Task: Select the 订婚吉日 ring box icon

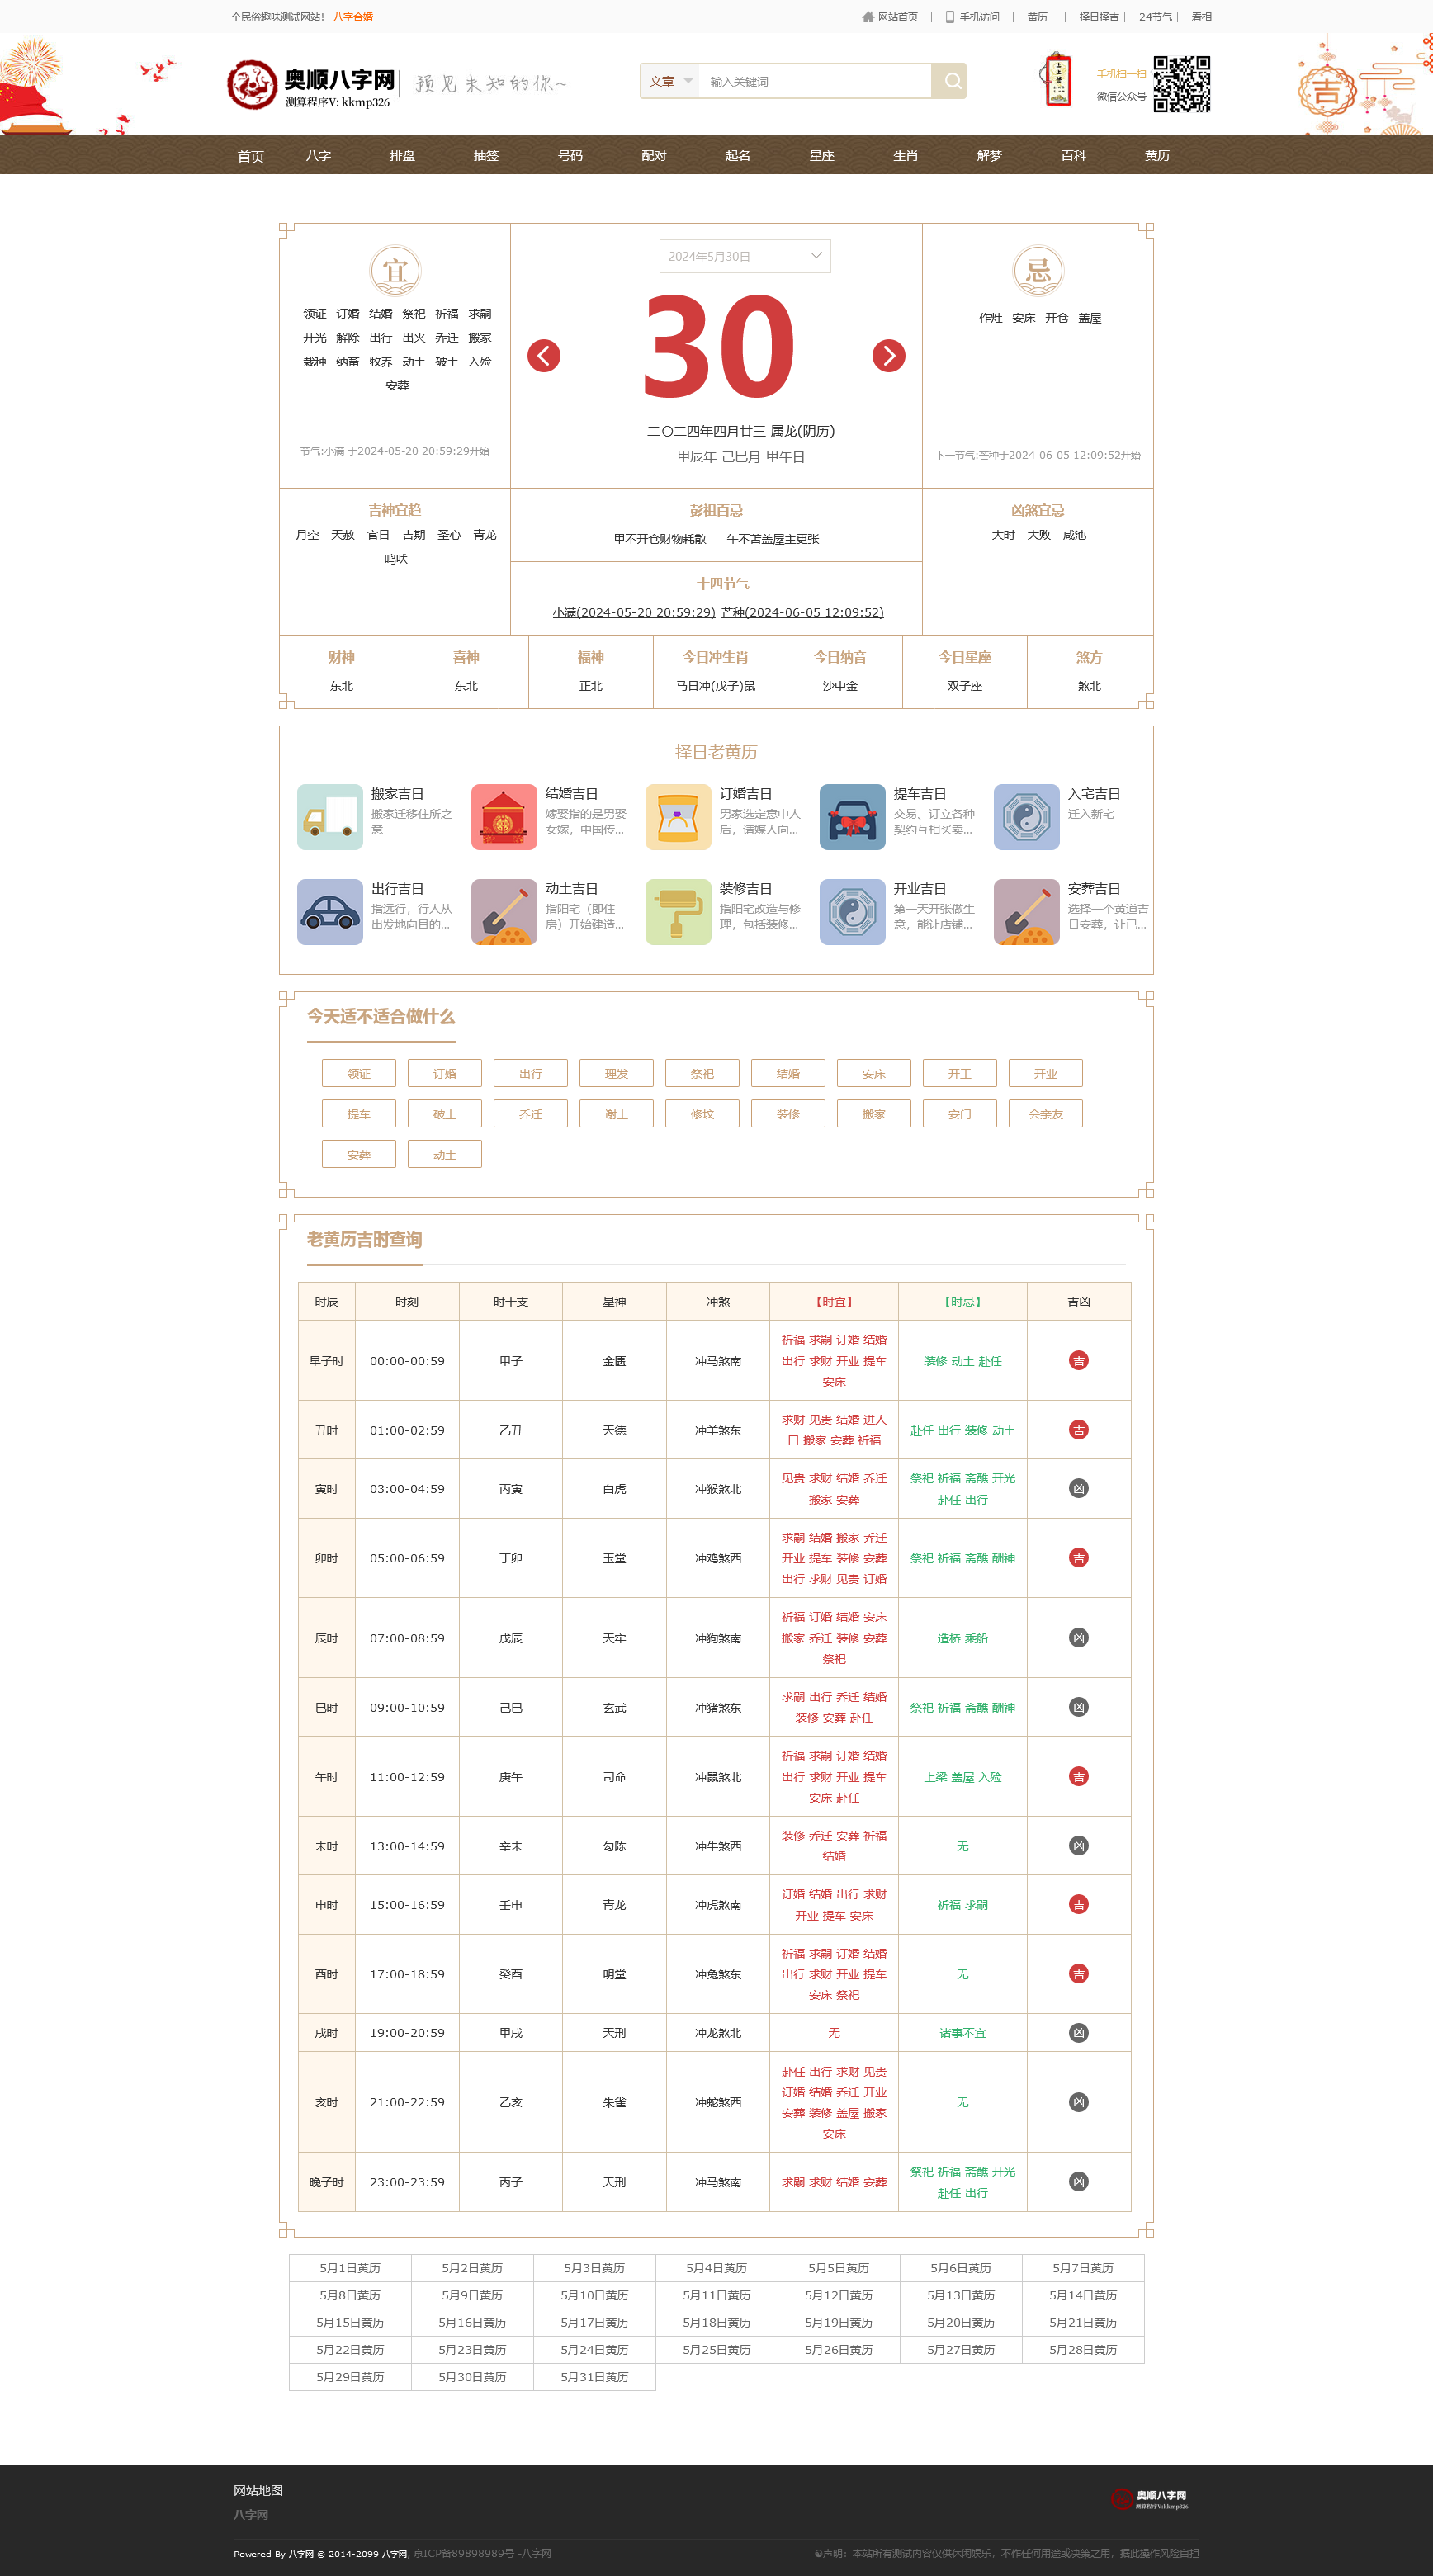Action: [678, 816]
